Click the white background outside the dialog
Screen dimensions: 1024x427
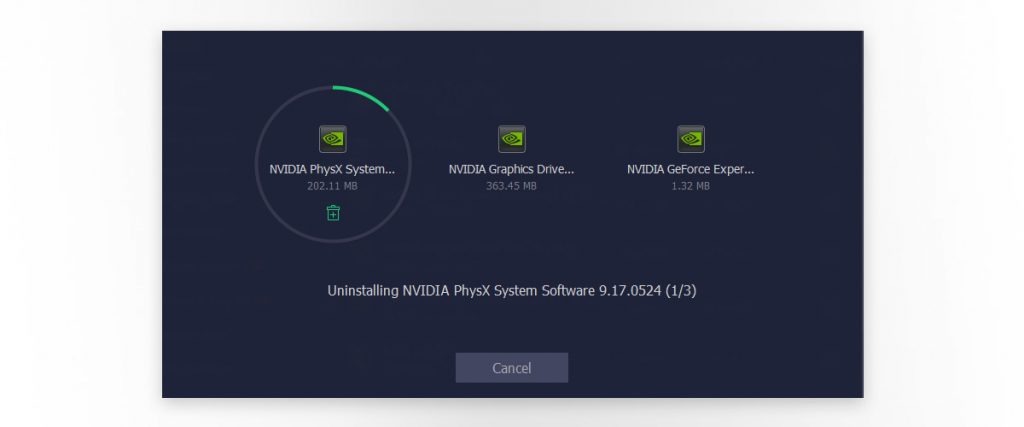click(78, 215)
